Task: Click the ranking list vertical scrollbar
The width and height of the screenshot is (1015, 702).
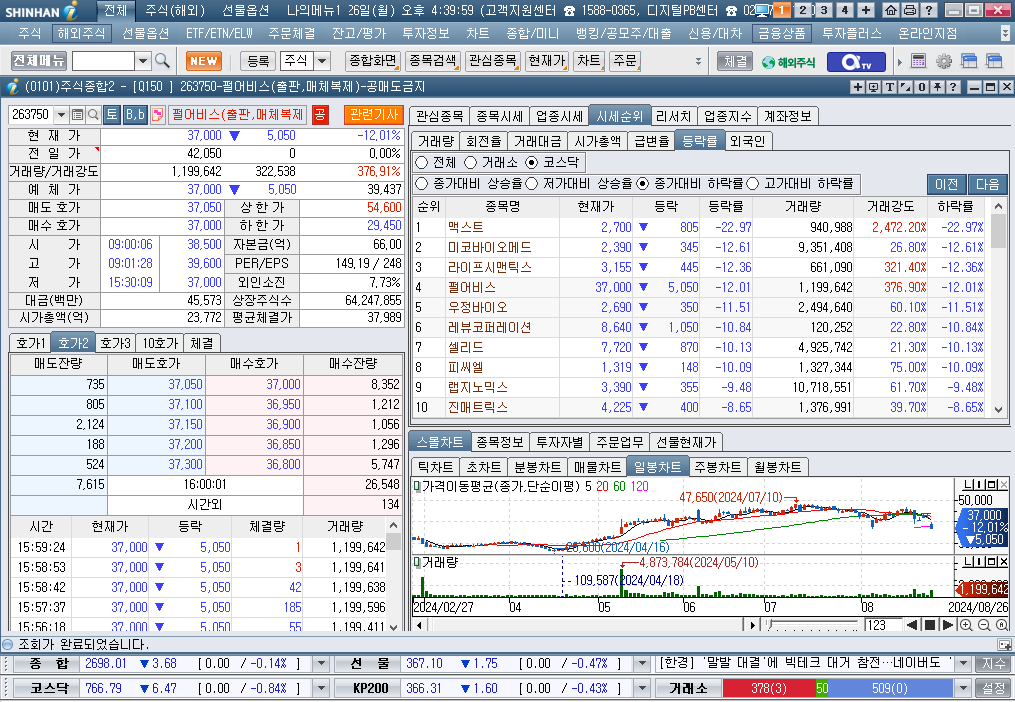Action: (x=998, y=308)
